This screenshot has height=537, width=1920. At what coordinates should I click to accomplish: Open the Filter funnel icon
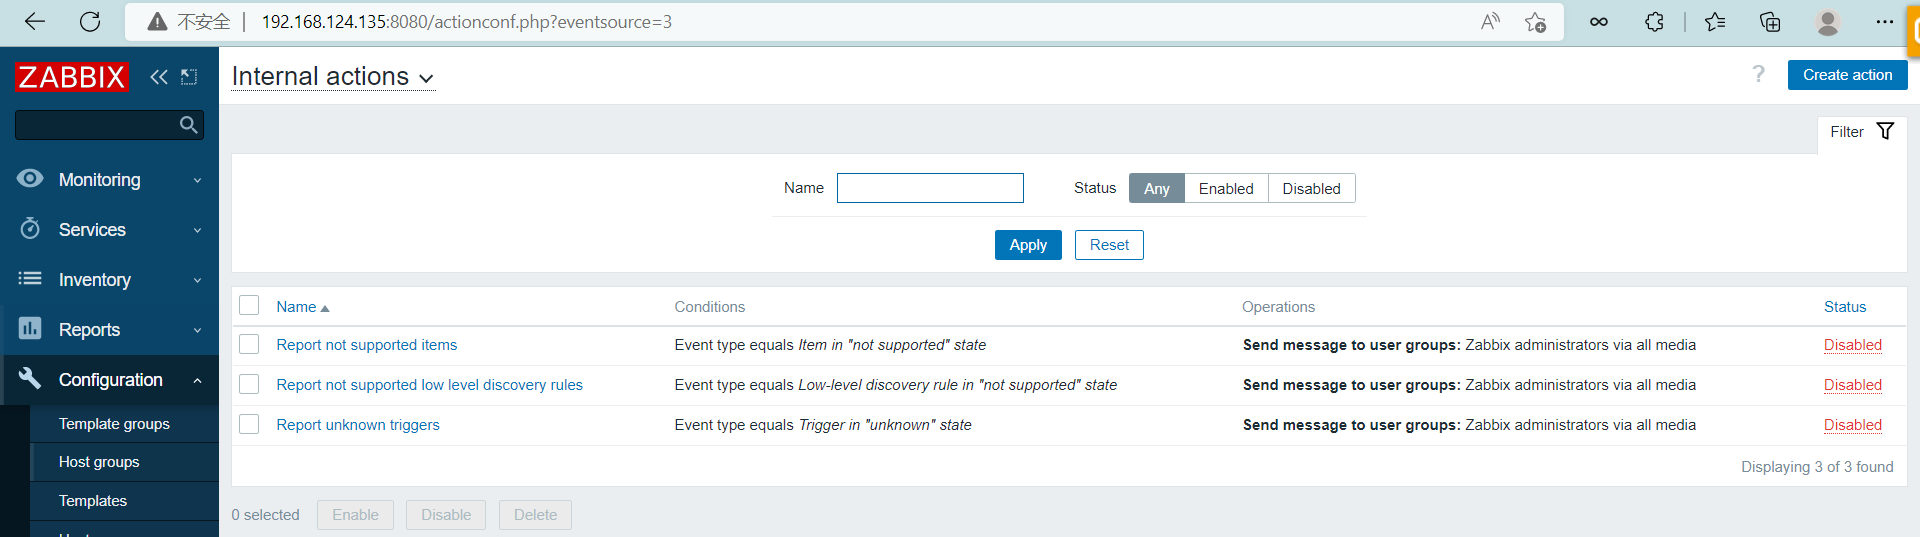pyautogui.click(x=1885, y=132)
